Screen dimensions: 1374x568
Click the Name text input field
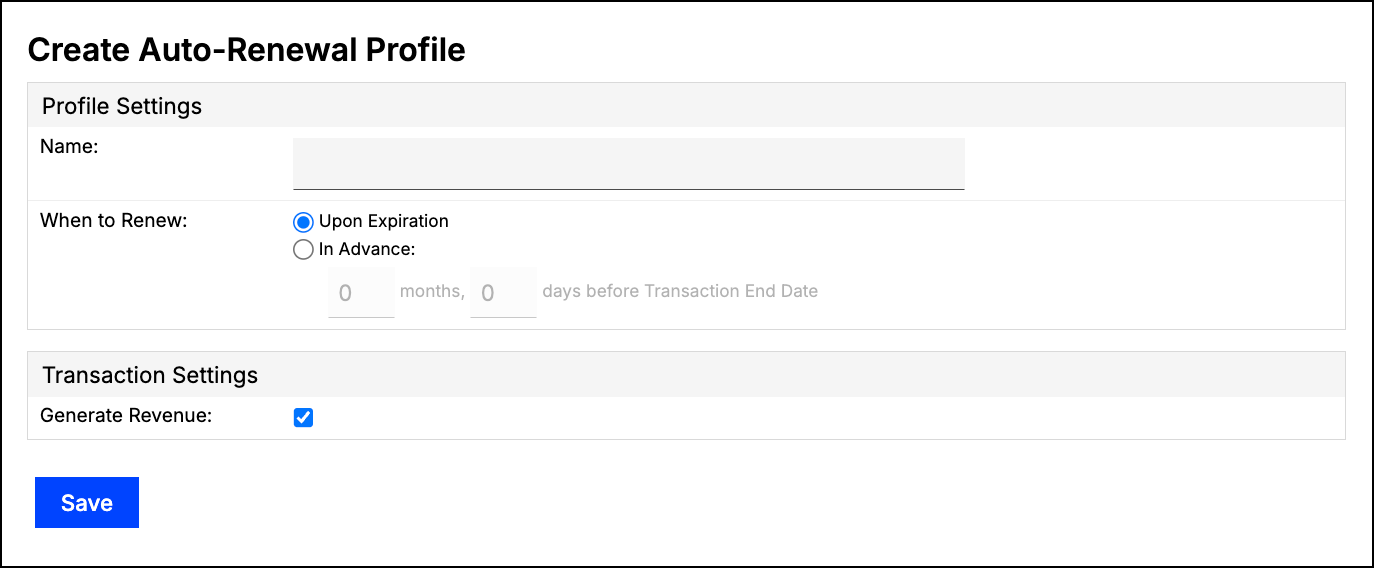[x=628, y=164]
